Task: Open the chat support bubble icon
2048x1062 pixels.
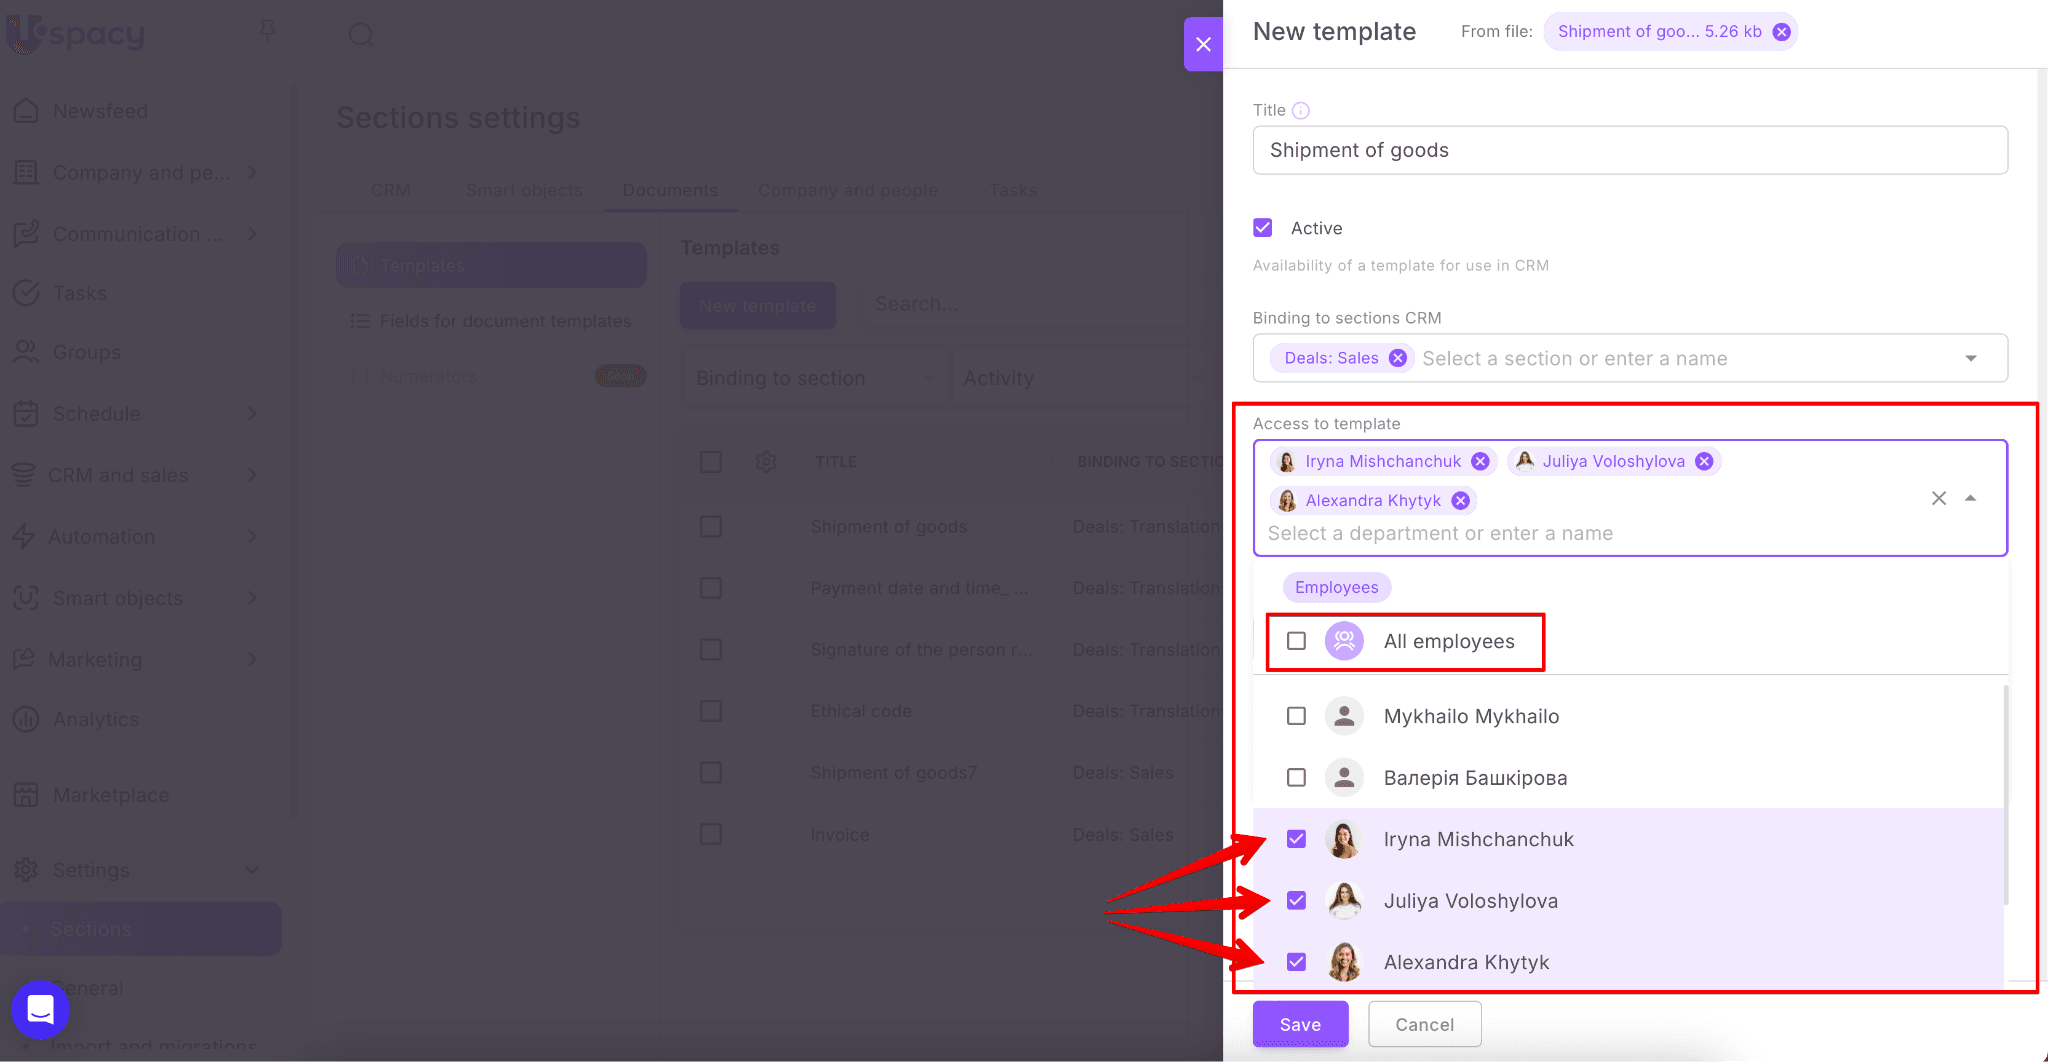Action: pos(40,1010)
